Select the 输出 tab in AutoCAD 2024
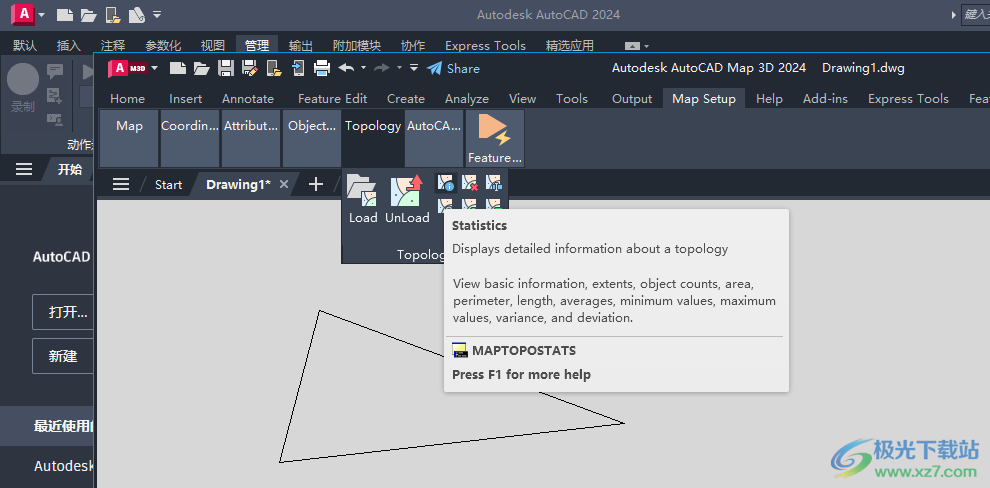Viewport: 990px width, 488px height. [x=301, y=45]
